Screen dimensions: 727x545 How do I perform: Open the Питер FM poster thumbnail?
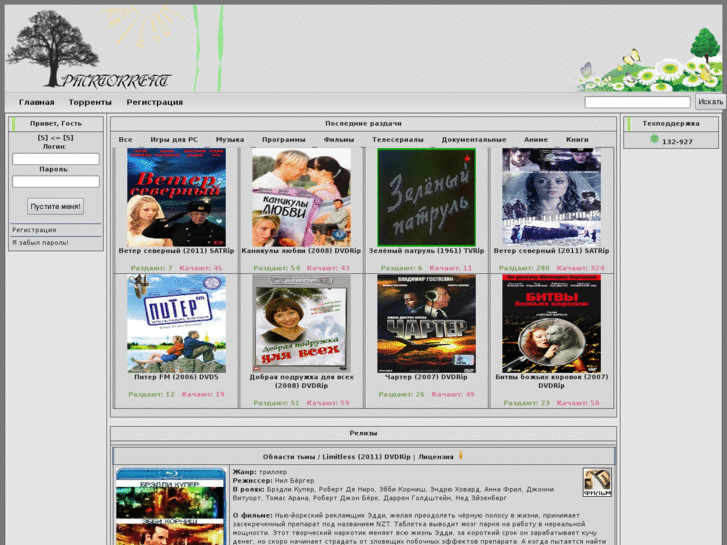click(x=176, y=323)
